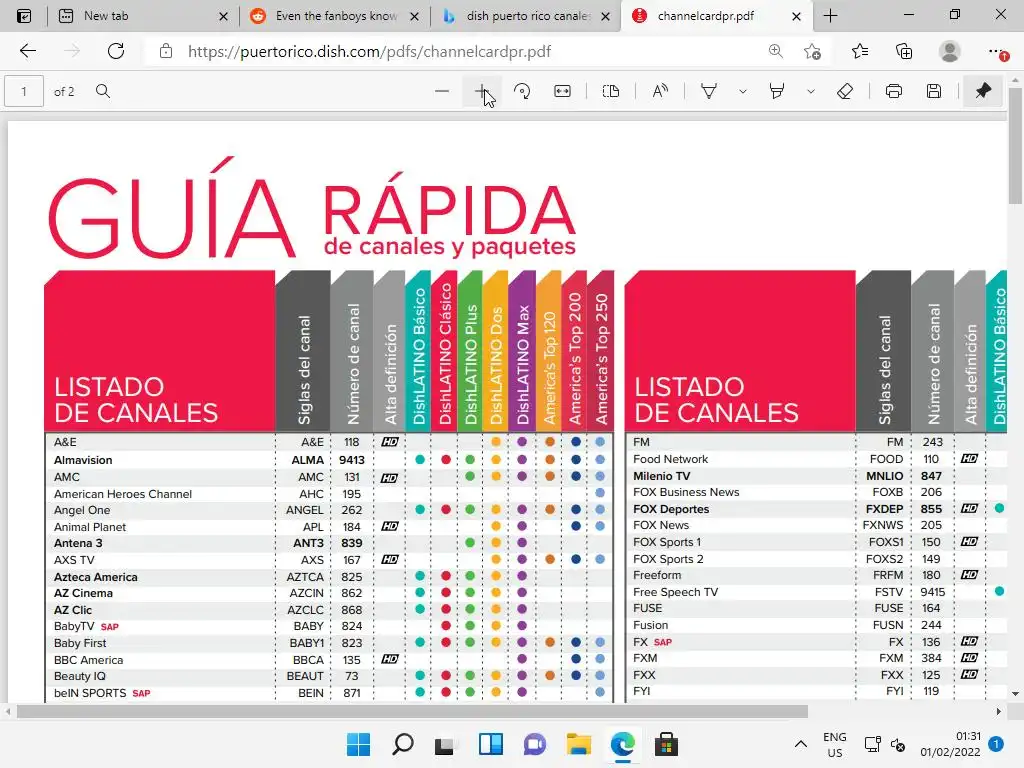Click FOX Business News text
Screen dimensions: 1024x768
pos(686,492)
